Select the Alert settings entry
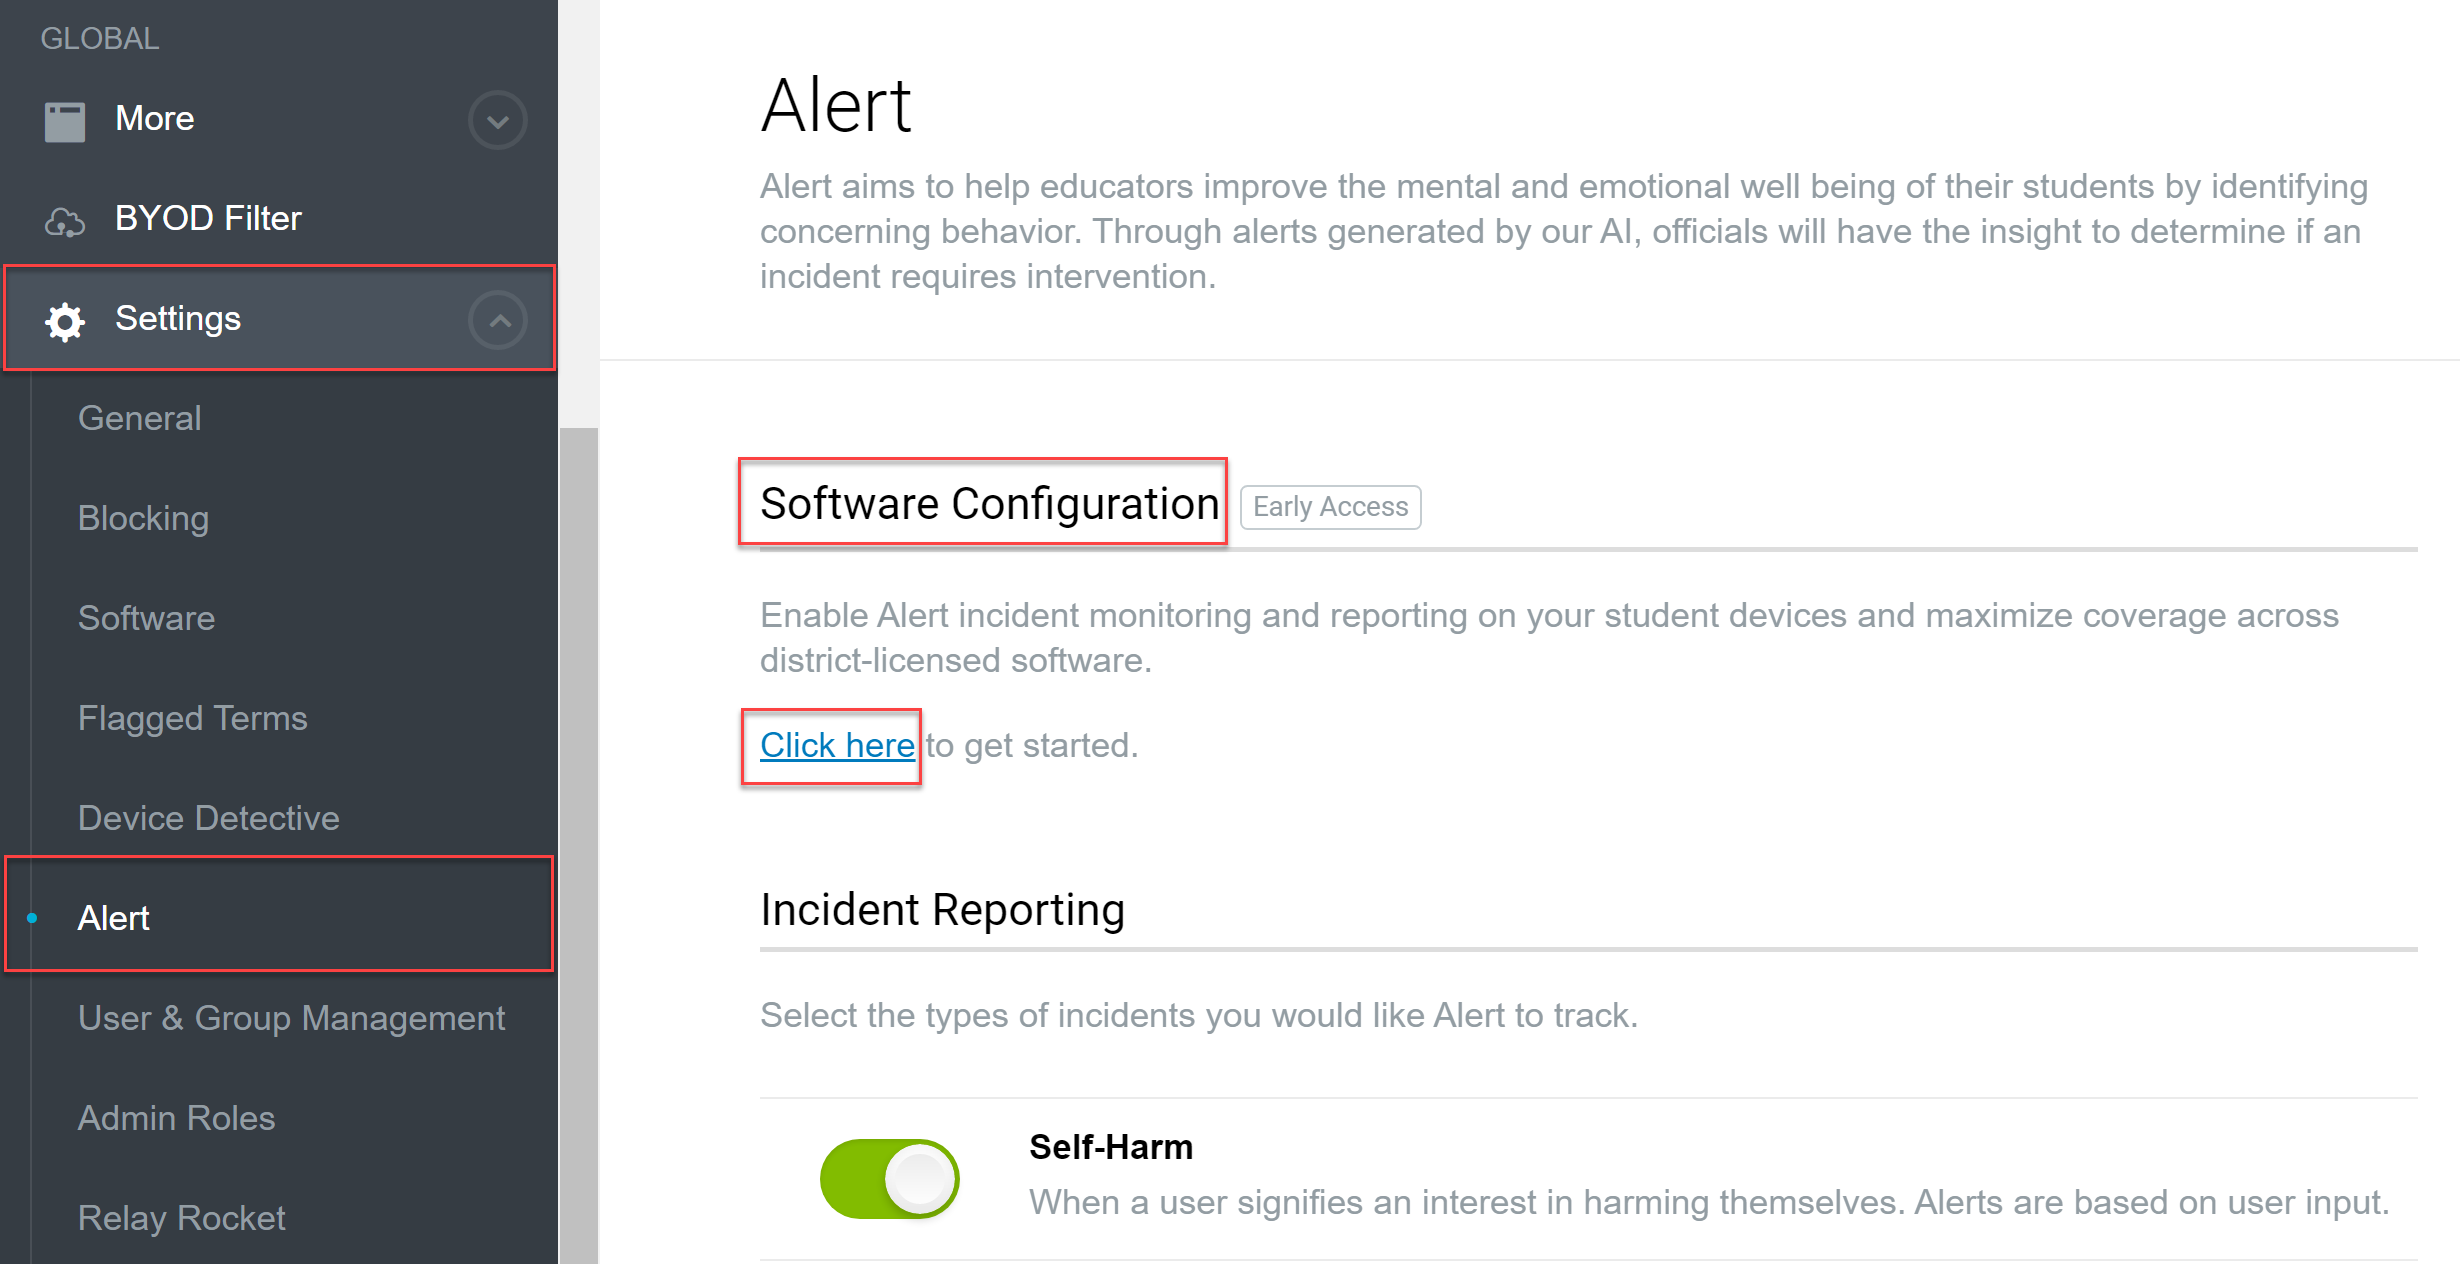 (x=113, y=917)
